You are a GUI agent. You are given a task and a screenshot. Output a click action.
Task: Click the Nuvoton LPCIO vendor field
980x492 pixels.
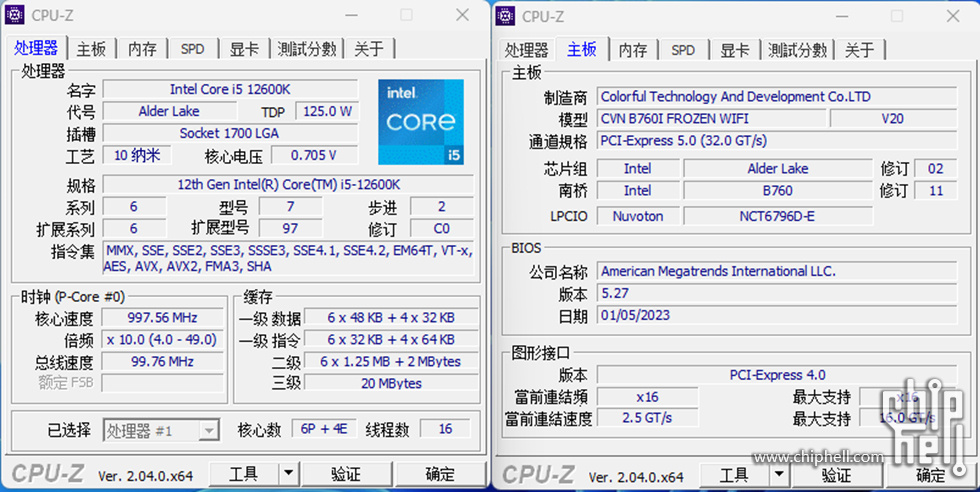pos(638,216)
